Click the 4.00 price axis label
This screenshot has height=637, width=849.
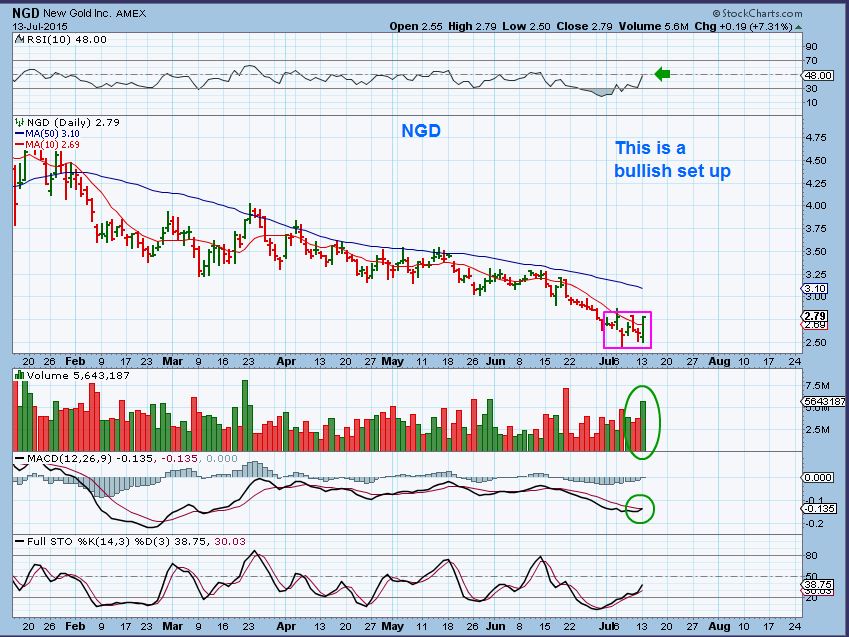816,206
